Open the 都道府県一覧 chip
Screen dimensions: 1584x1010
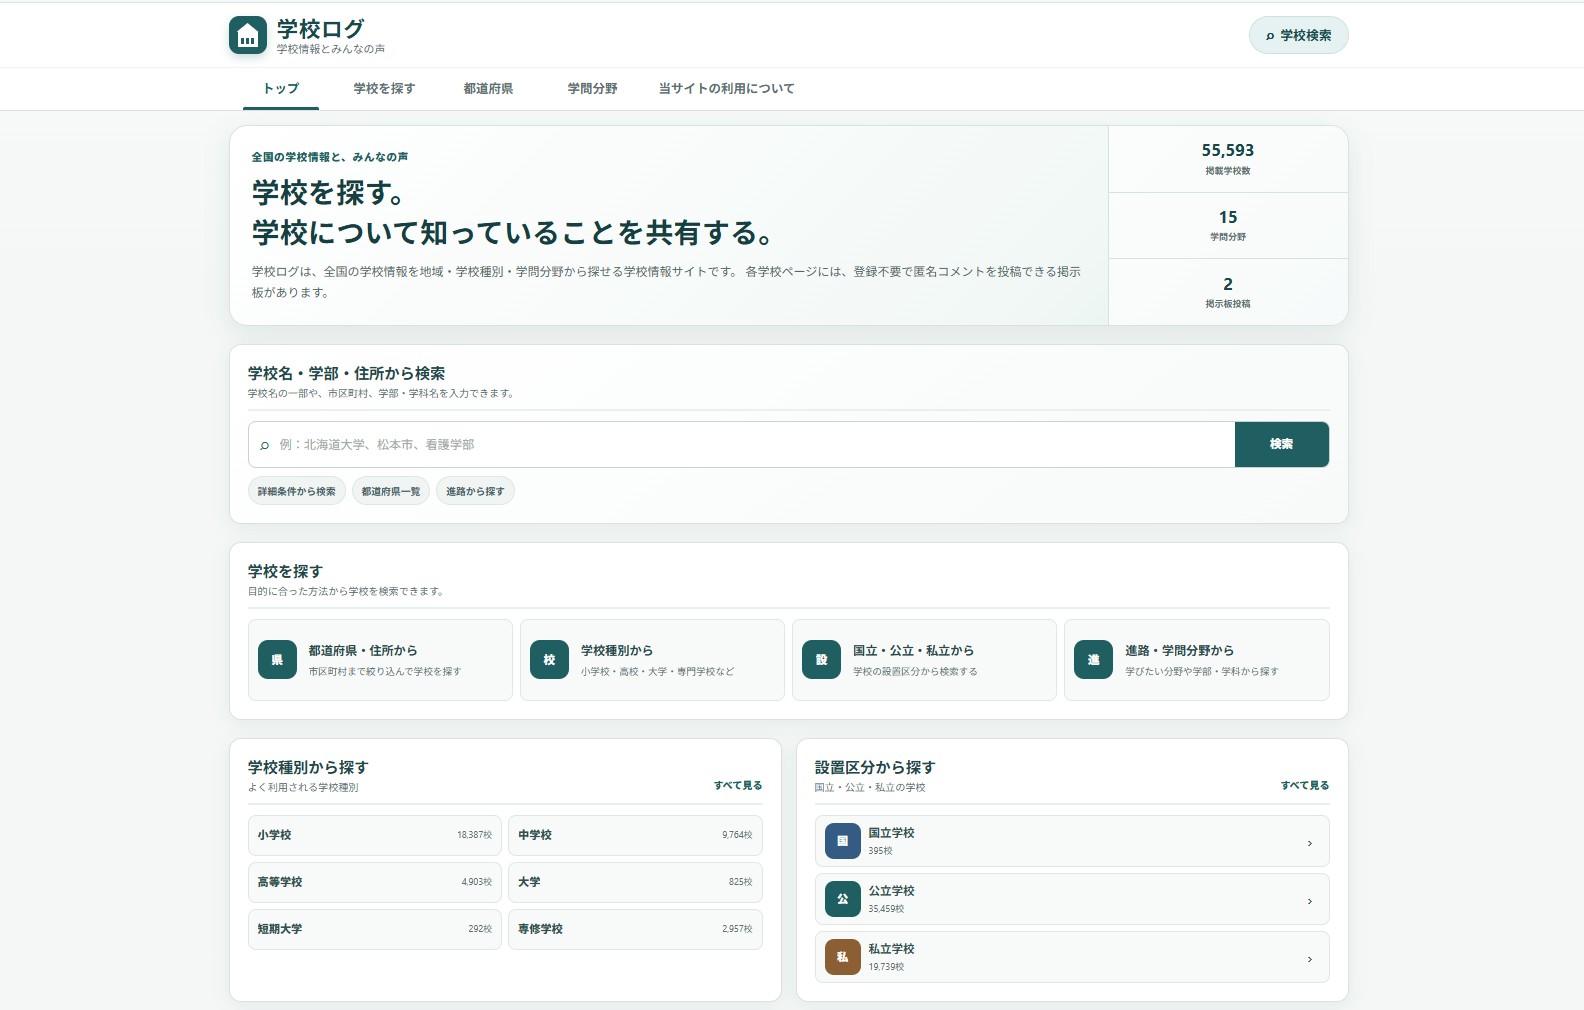pyautogui.click(x=391, y=491)
